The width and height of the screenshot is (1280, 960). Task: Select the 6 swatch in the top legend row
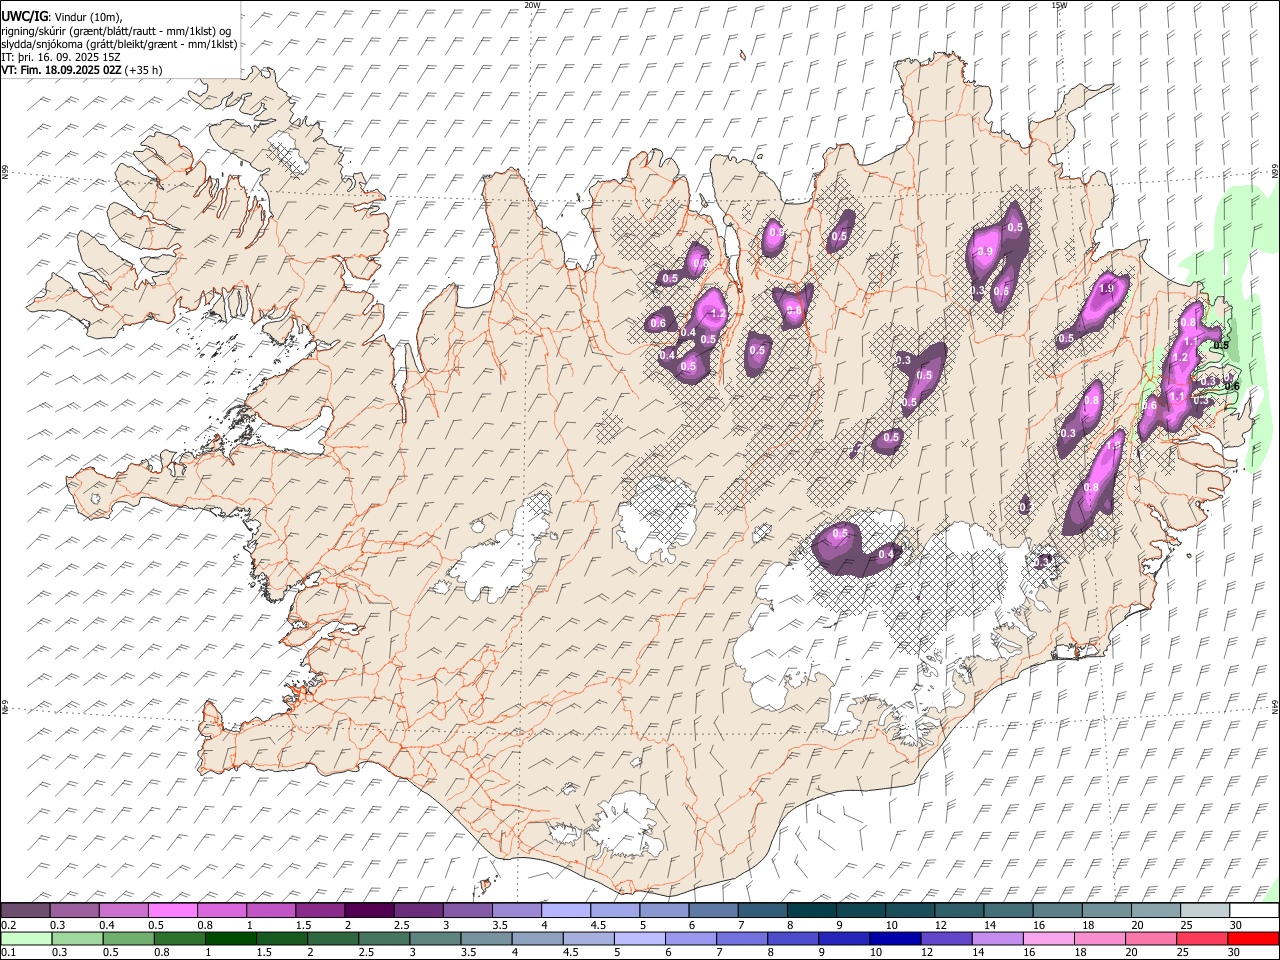pos(713,911)
